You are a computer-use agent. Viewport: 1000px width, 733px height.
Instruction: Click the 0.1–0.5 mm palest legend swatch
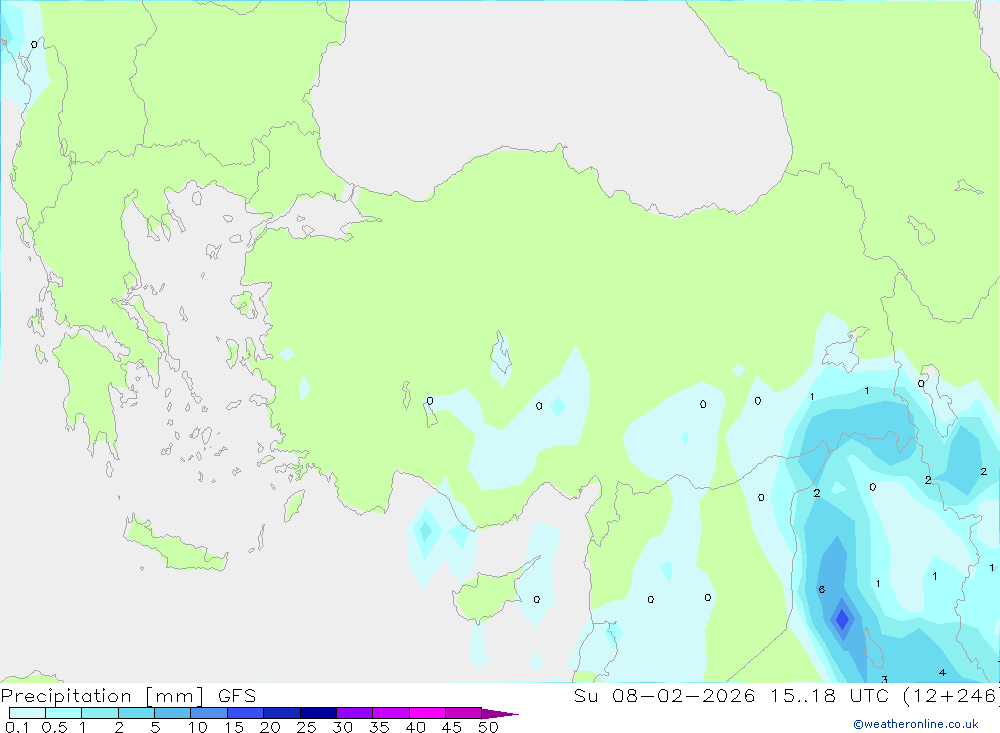coord(27,713)
